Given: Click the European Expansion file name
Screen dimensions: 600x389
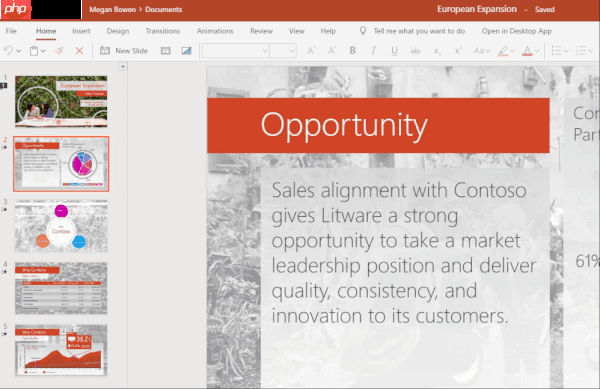Looking at the screenshot, I should [x=477, y=9].
